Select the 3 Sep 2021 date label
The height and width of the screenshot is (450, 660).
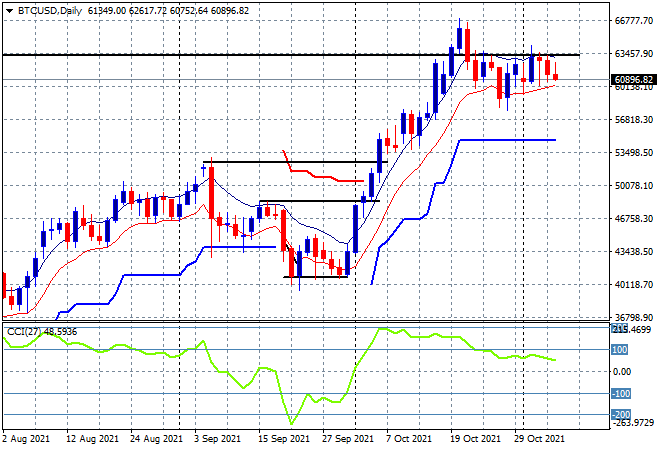217,439
